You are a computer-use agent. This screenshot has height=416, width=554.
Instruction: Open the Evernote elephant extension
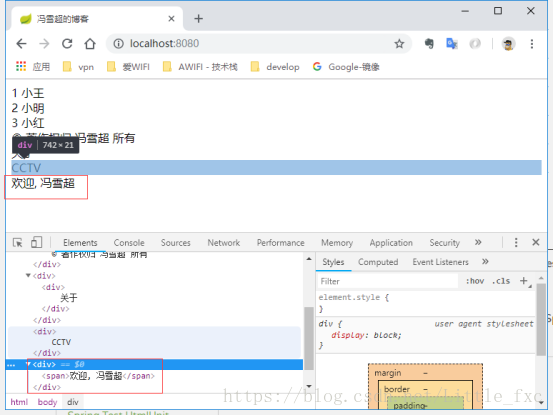(x=429, y=43)
